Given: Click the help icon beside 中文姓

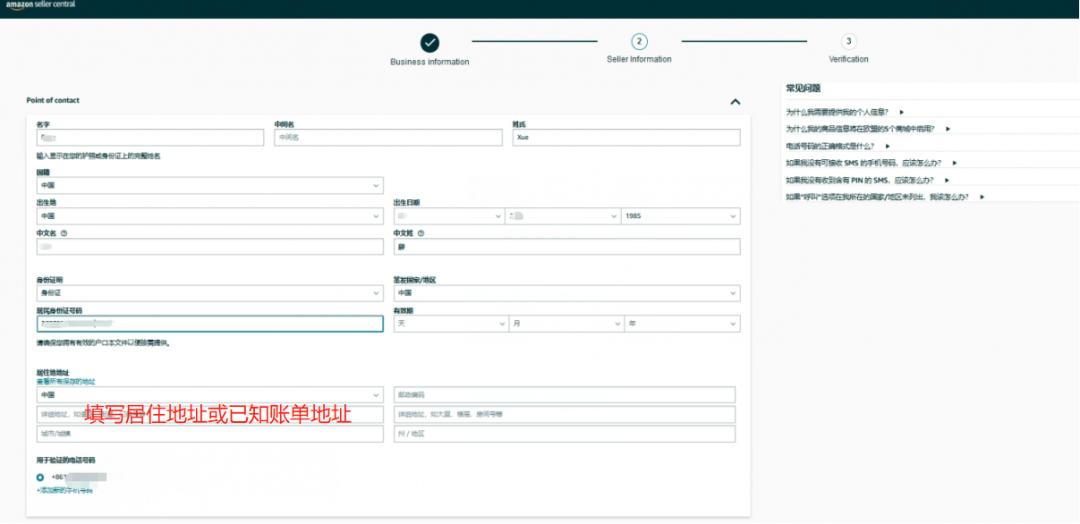Looking at the screenshot, I should [421, 234].
